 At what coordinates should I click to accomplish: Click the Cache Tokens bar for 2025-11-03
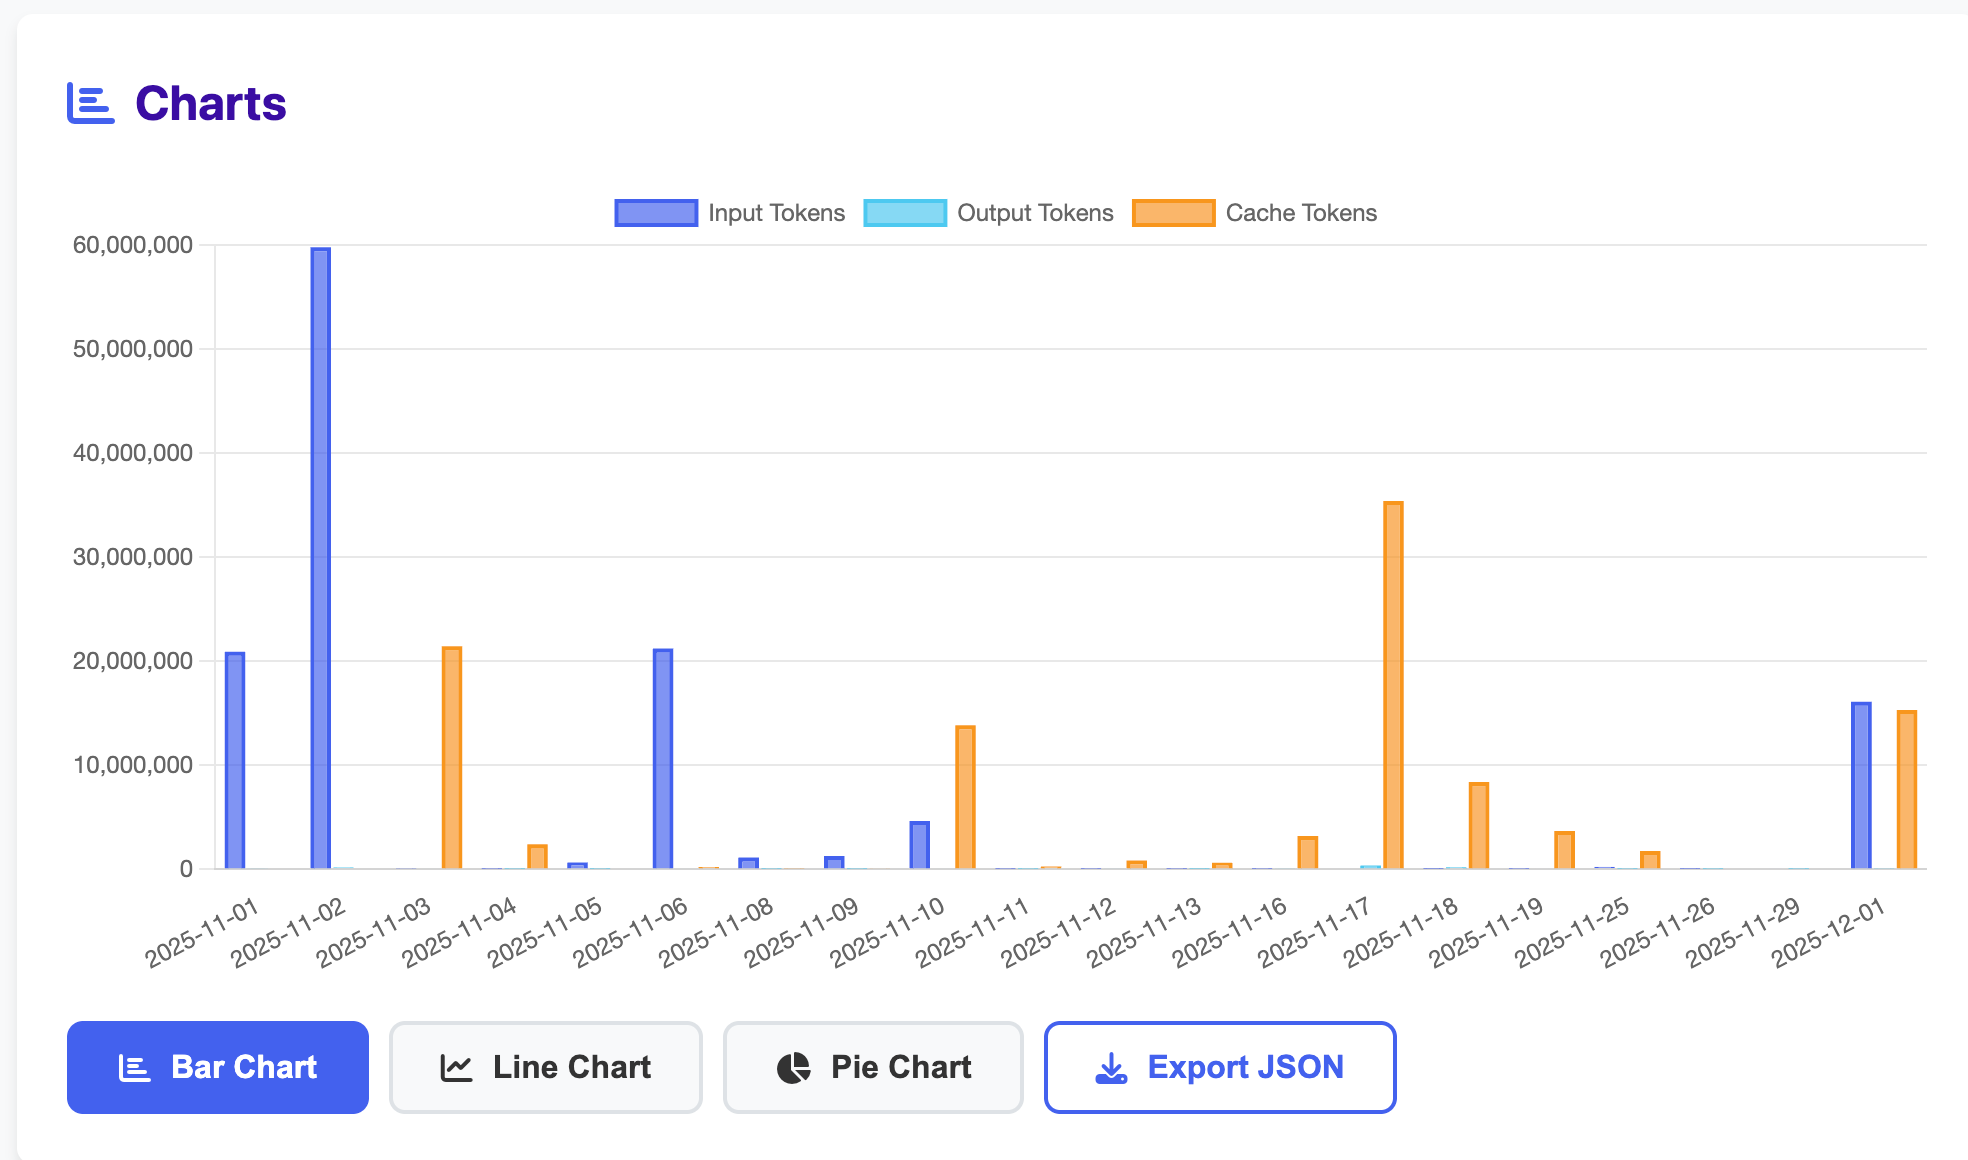click(452, 758)
